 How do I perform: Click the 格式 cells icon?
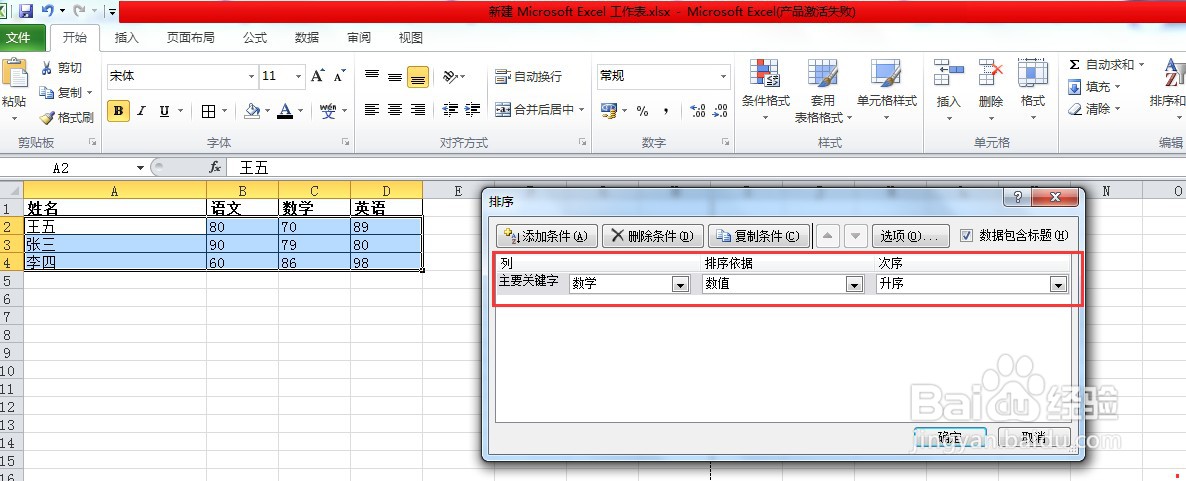[1032, 73]
